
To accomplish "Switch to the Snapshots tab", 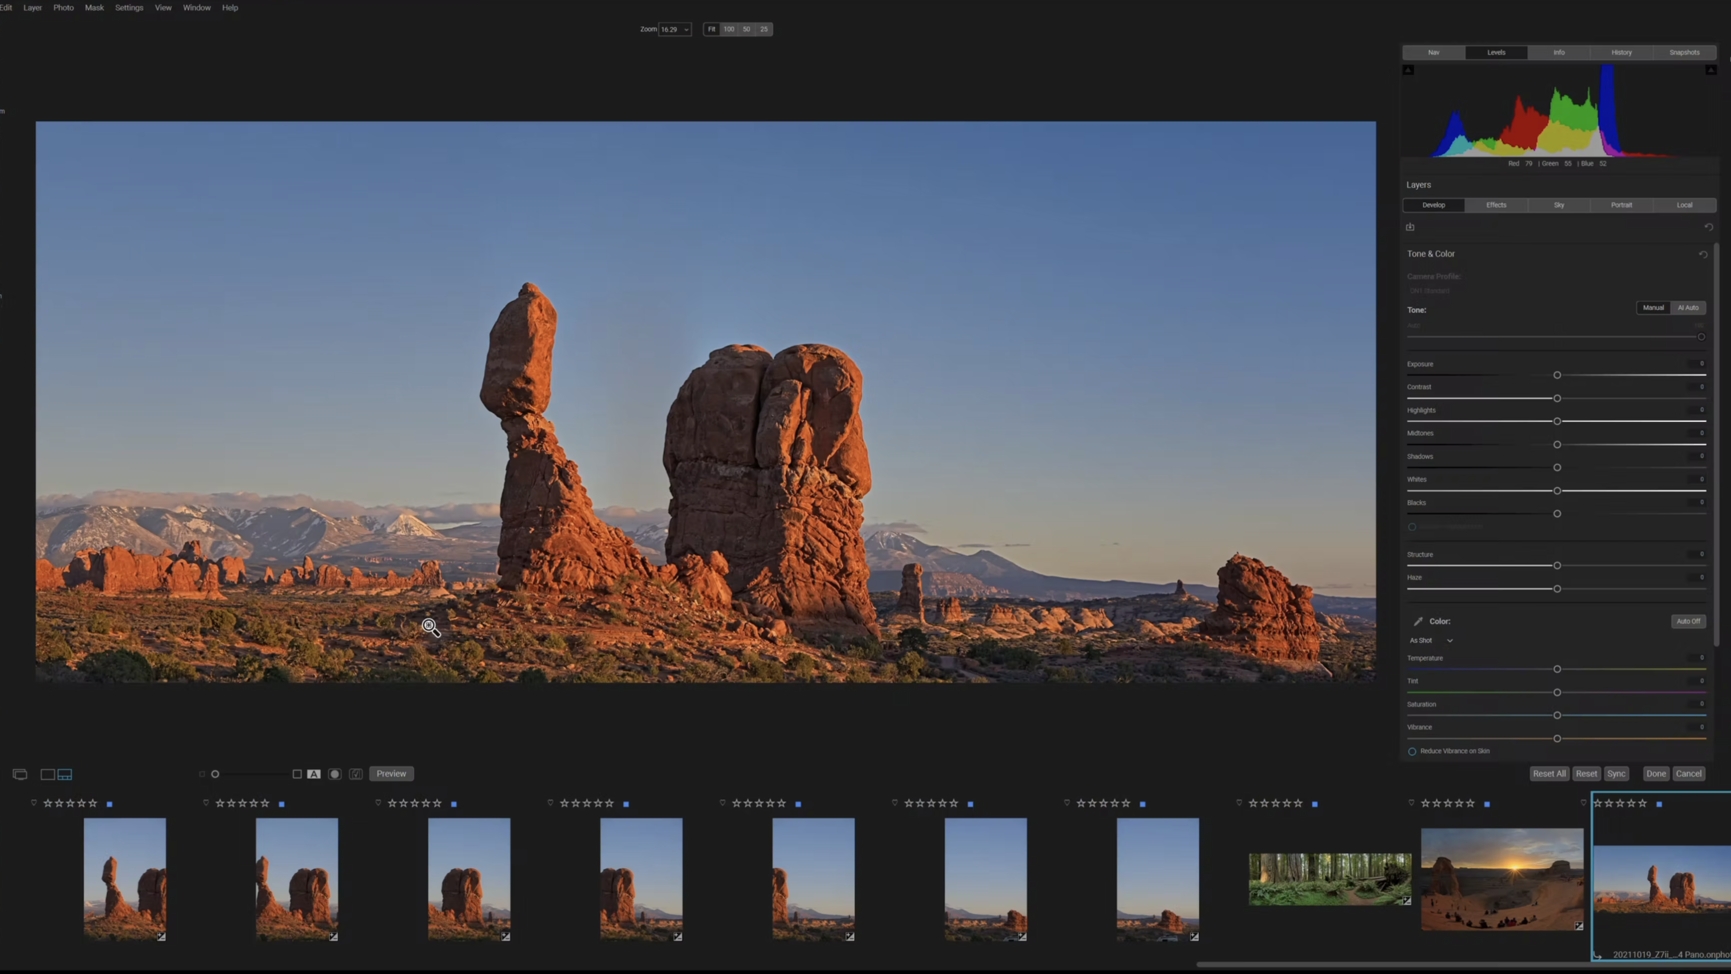I will (1684, 52).
